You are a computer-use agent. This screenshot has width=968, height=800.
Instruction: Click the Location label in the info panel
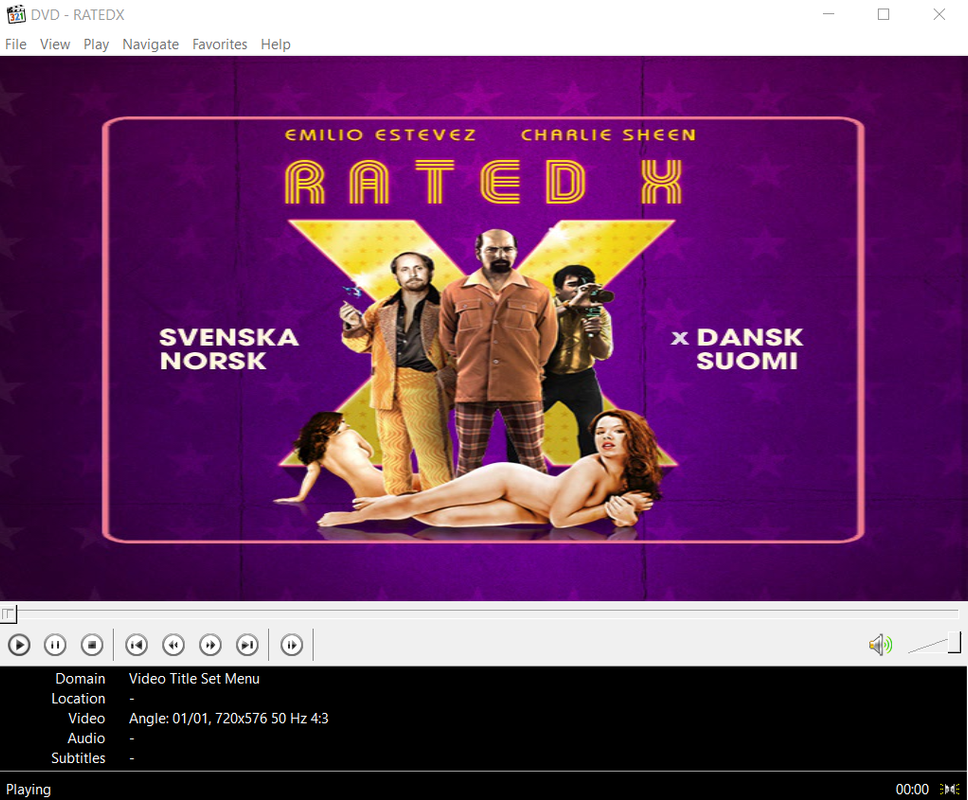(78, 699)
